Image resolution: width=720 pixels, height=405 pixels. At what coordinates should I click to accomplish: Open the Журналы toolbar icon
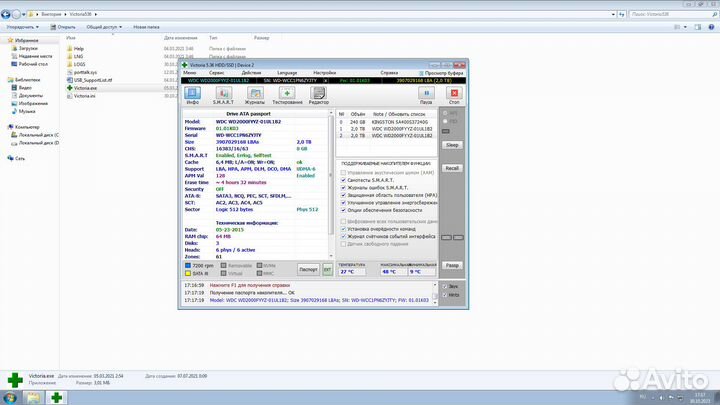coord(254,93)
